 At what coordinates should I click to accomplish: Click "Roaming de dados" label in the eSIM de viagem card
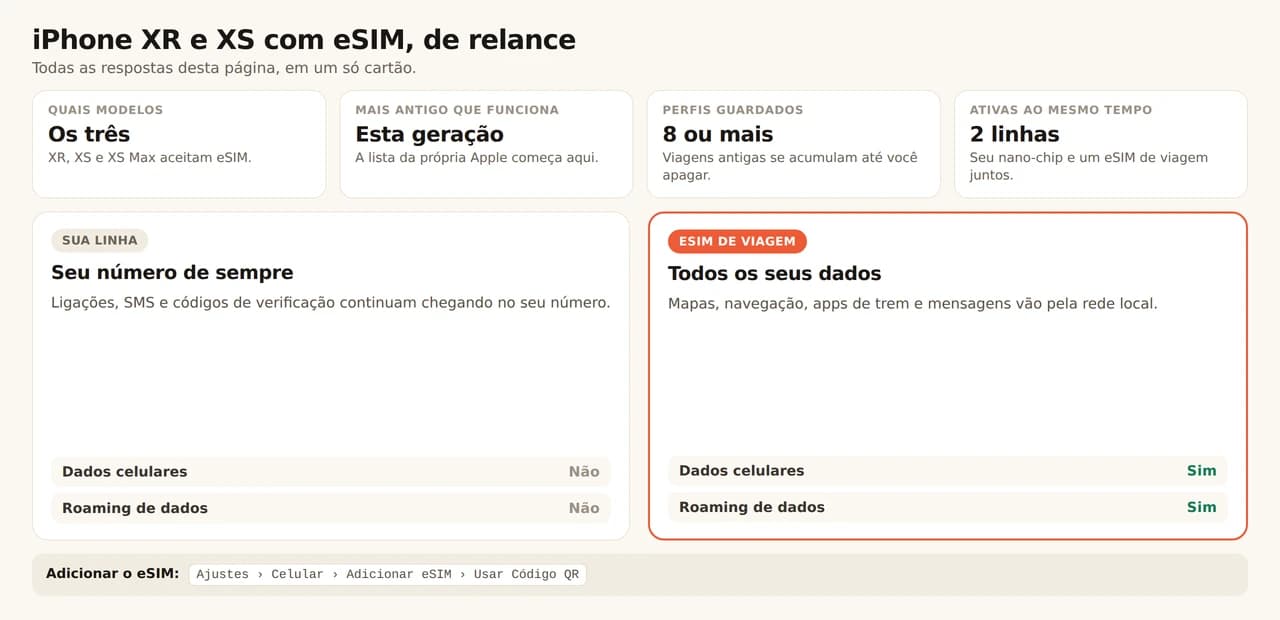752,507
